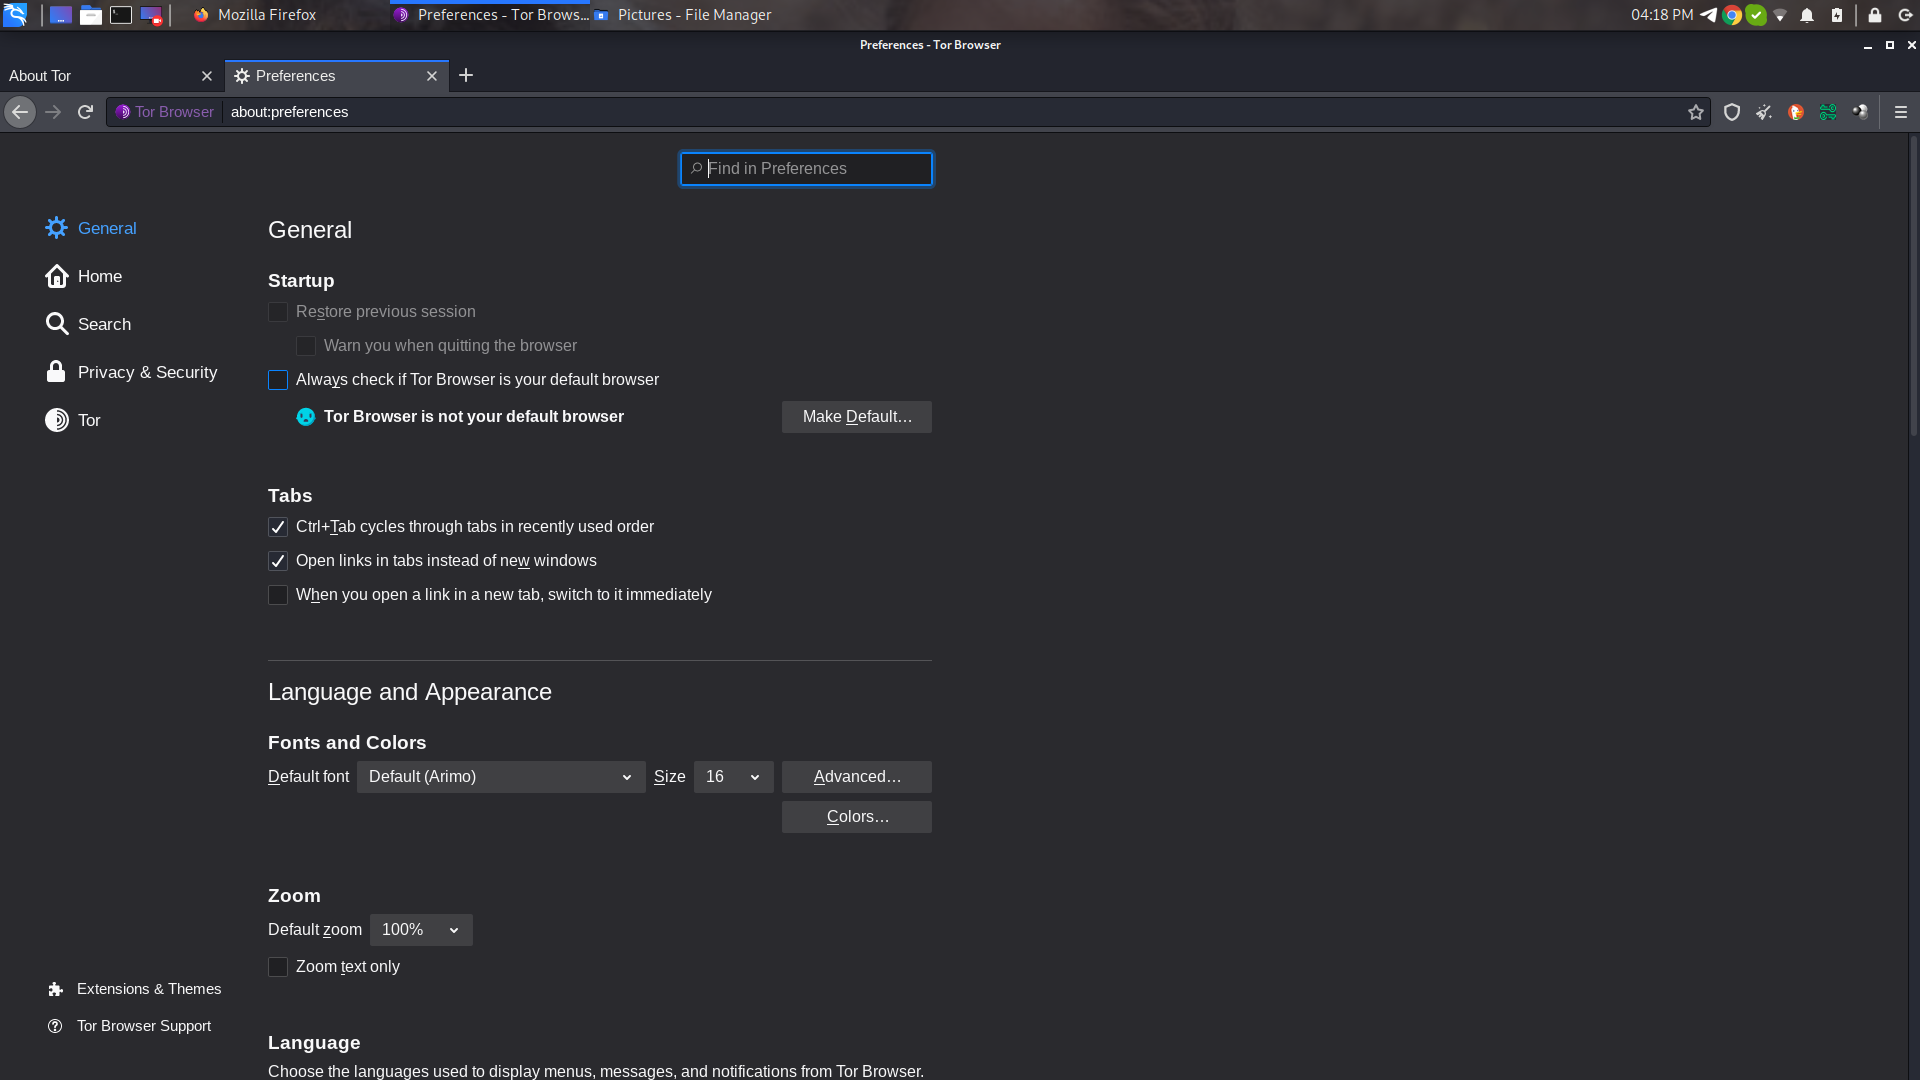Uncheck open links in tabs option
The width and height of the screenshot is (1920, 1080).
tap(278, 561)
